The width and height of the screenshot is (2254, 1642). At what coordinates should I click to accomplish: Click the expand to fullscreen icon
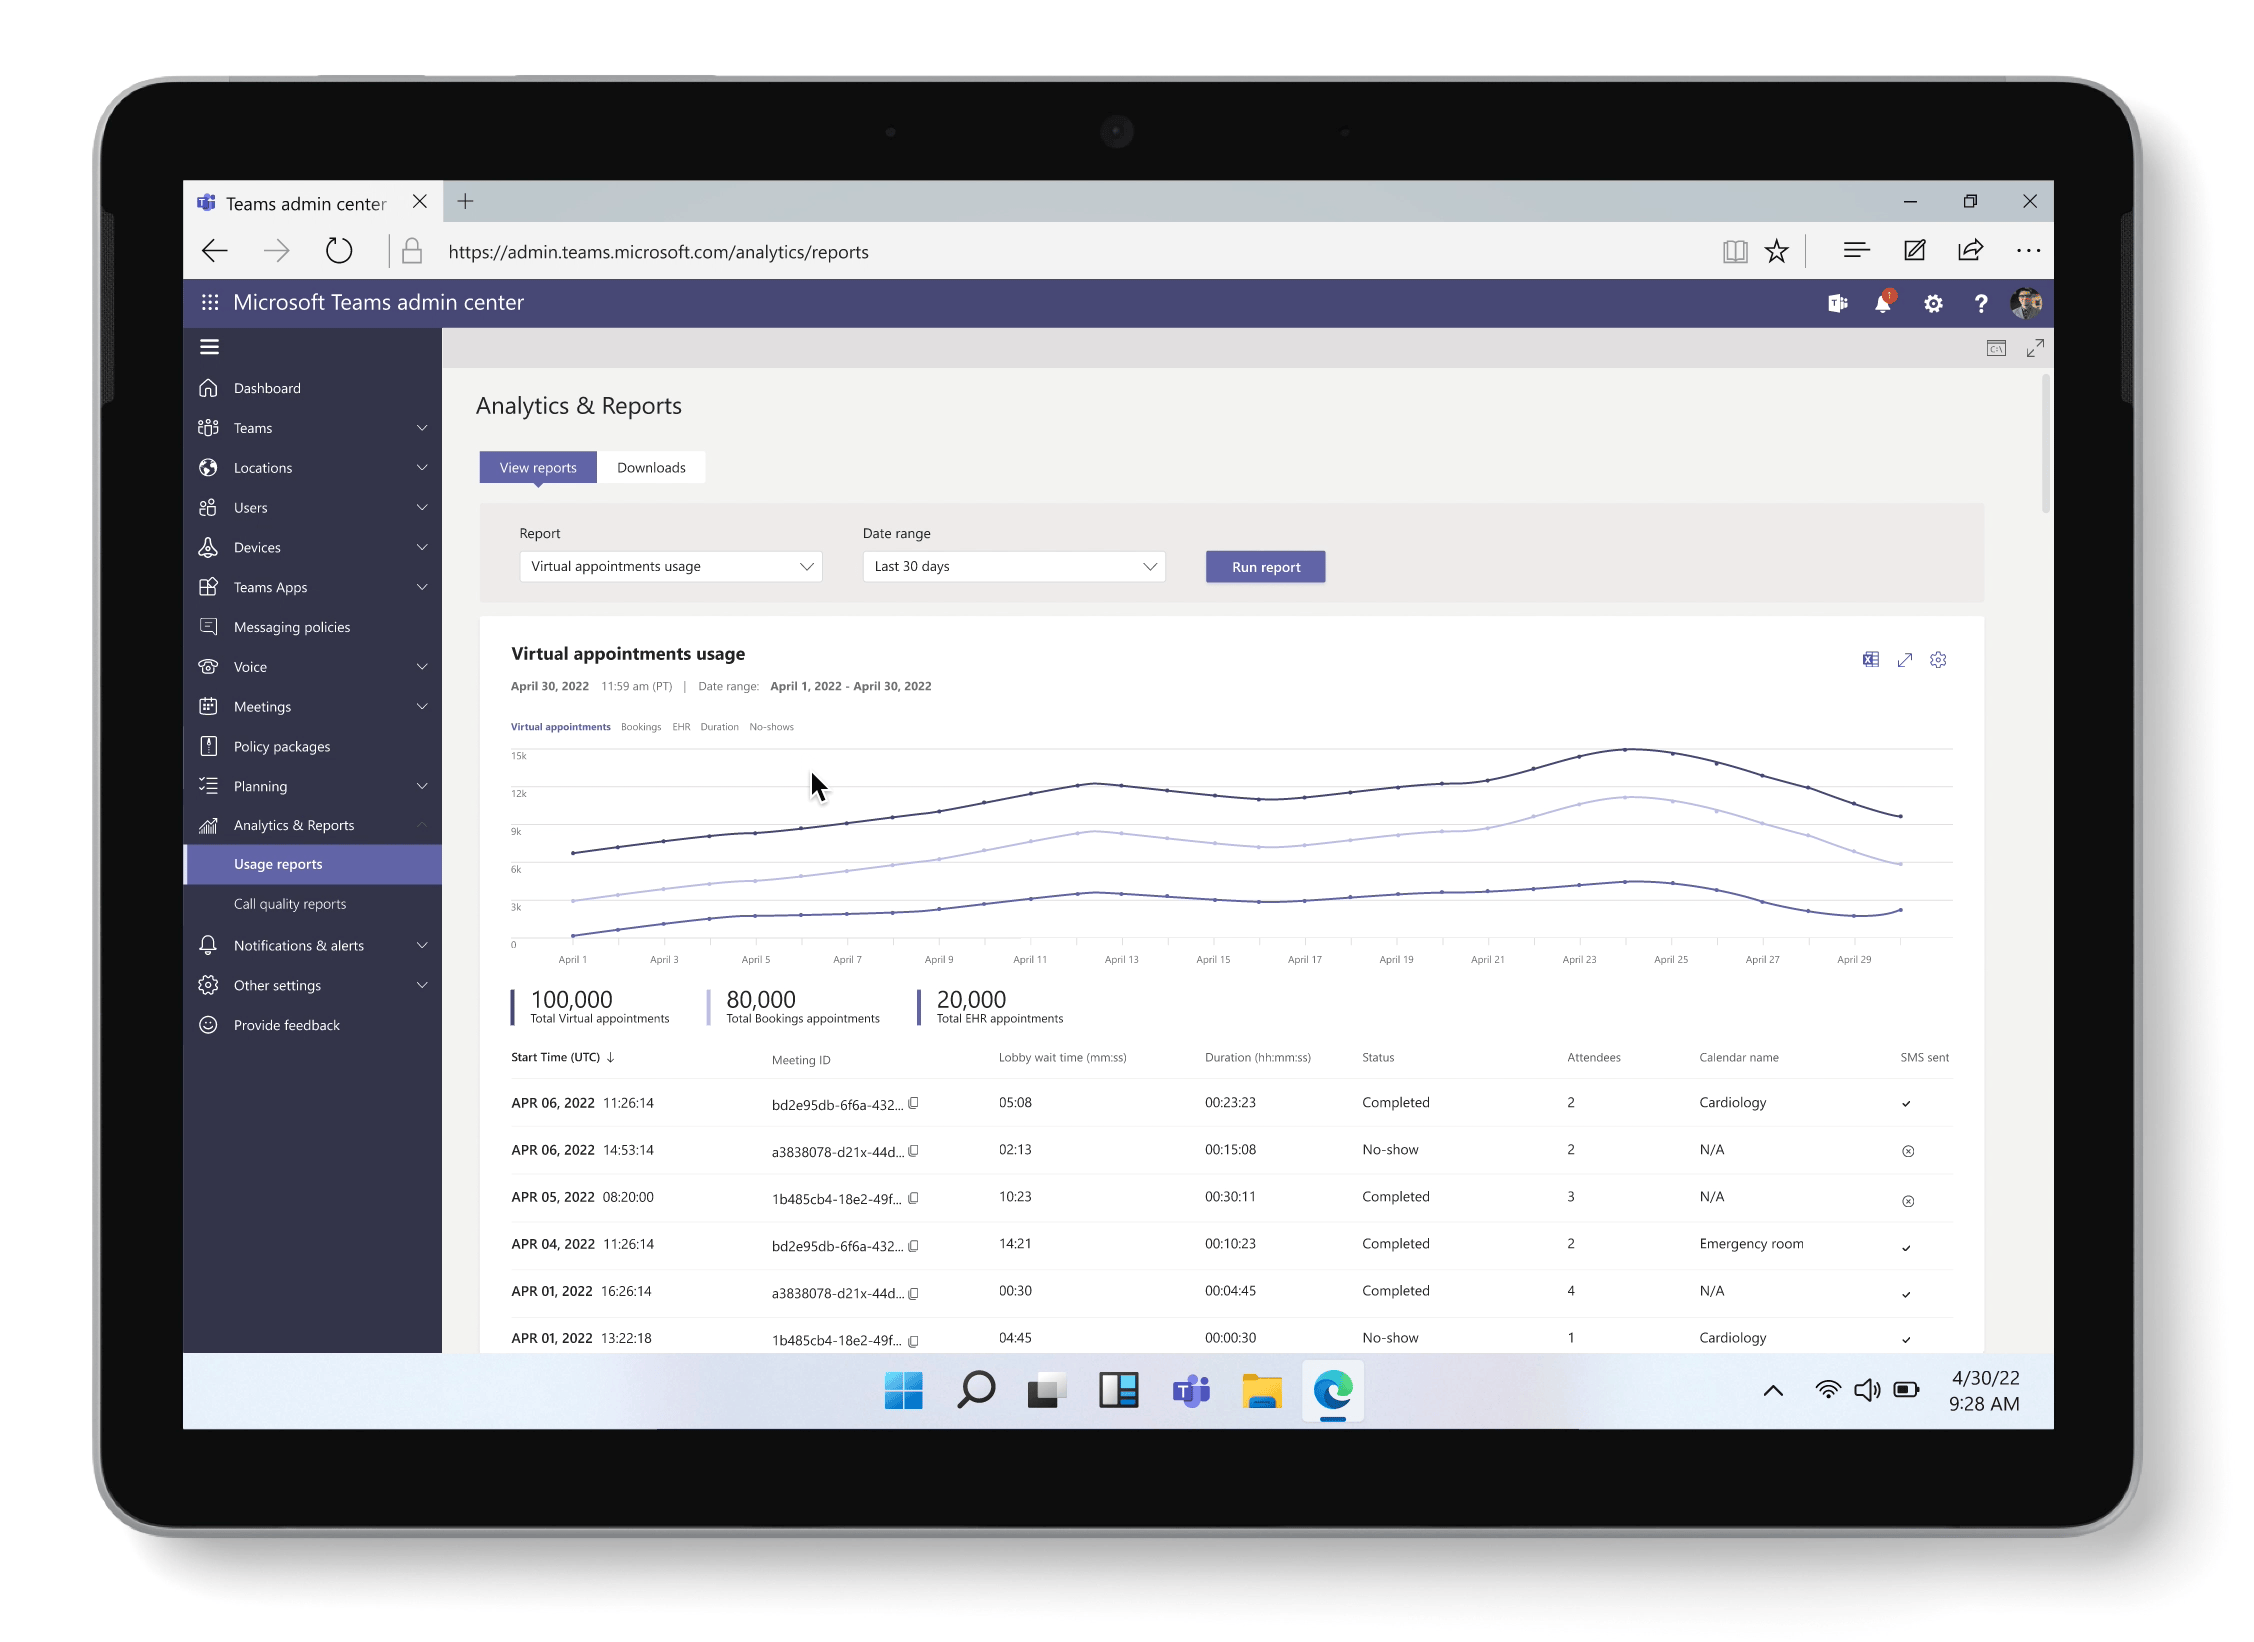point(1906,660)
